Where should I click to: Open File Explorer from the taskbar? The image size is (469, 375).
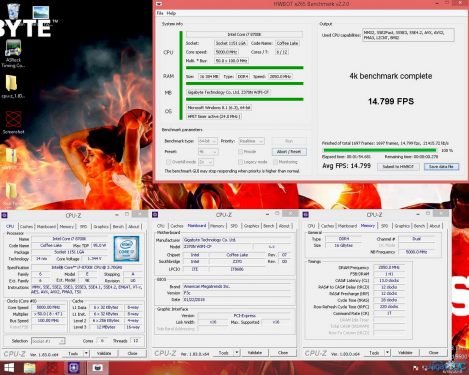(x=30, y=368)
